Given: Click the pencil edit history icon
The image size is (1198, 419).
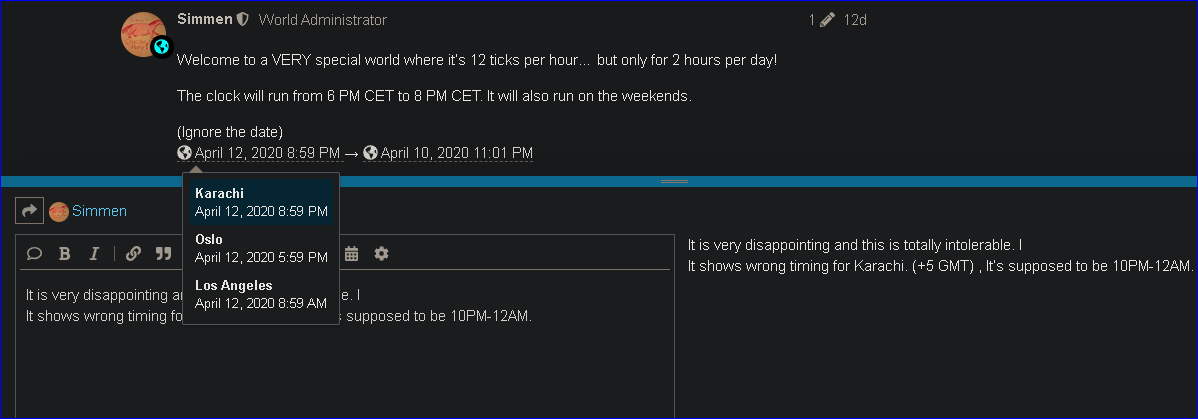Looking at the screenshot, I should (827, 20).
